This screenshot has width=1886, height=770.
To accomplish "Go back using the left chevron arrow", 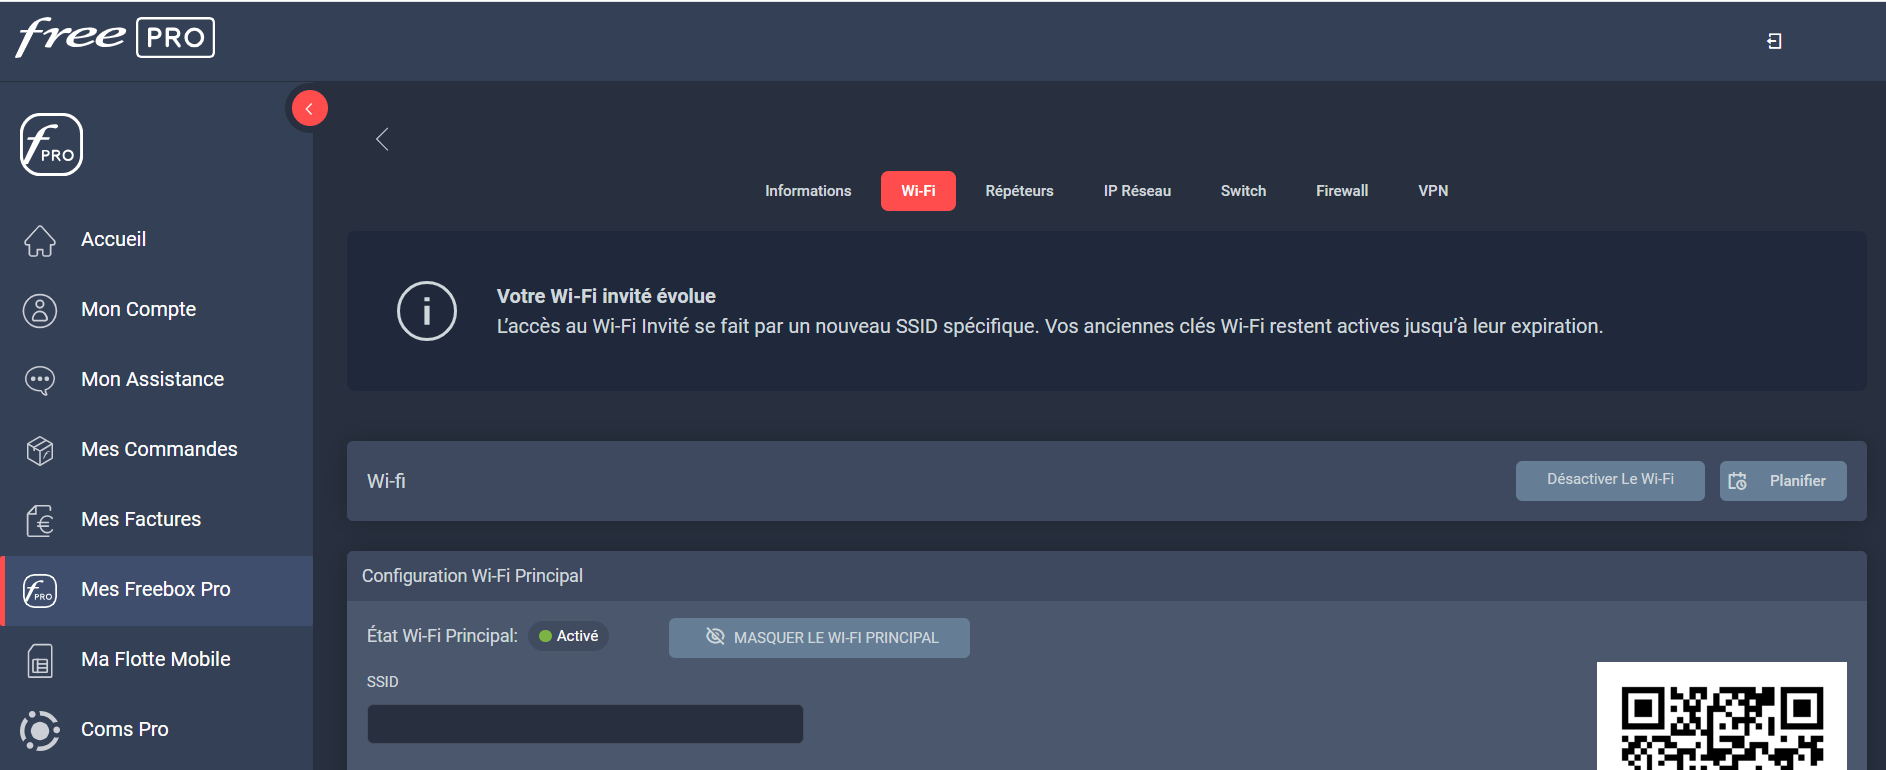I will [x=382, y=139].
